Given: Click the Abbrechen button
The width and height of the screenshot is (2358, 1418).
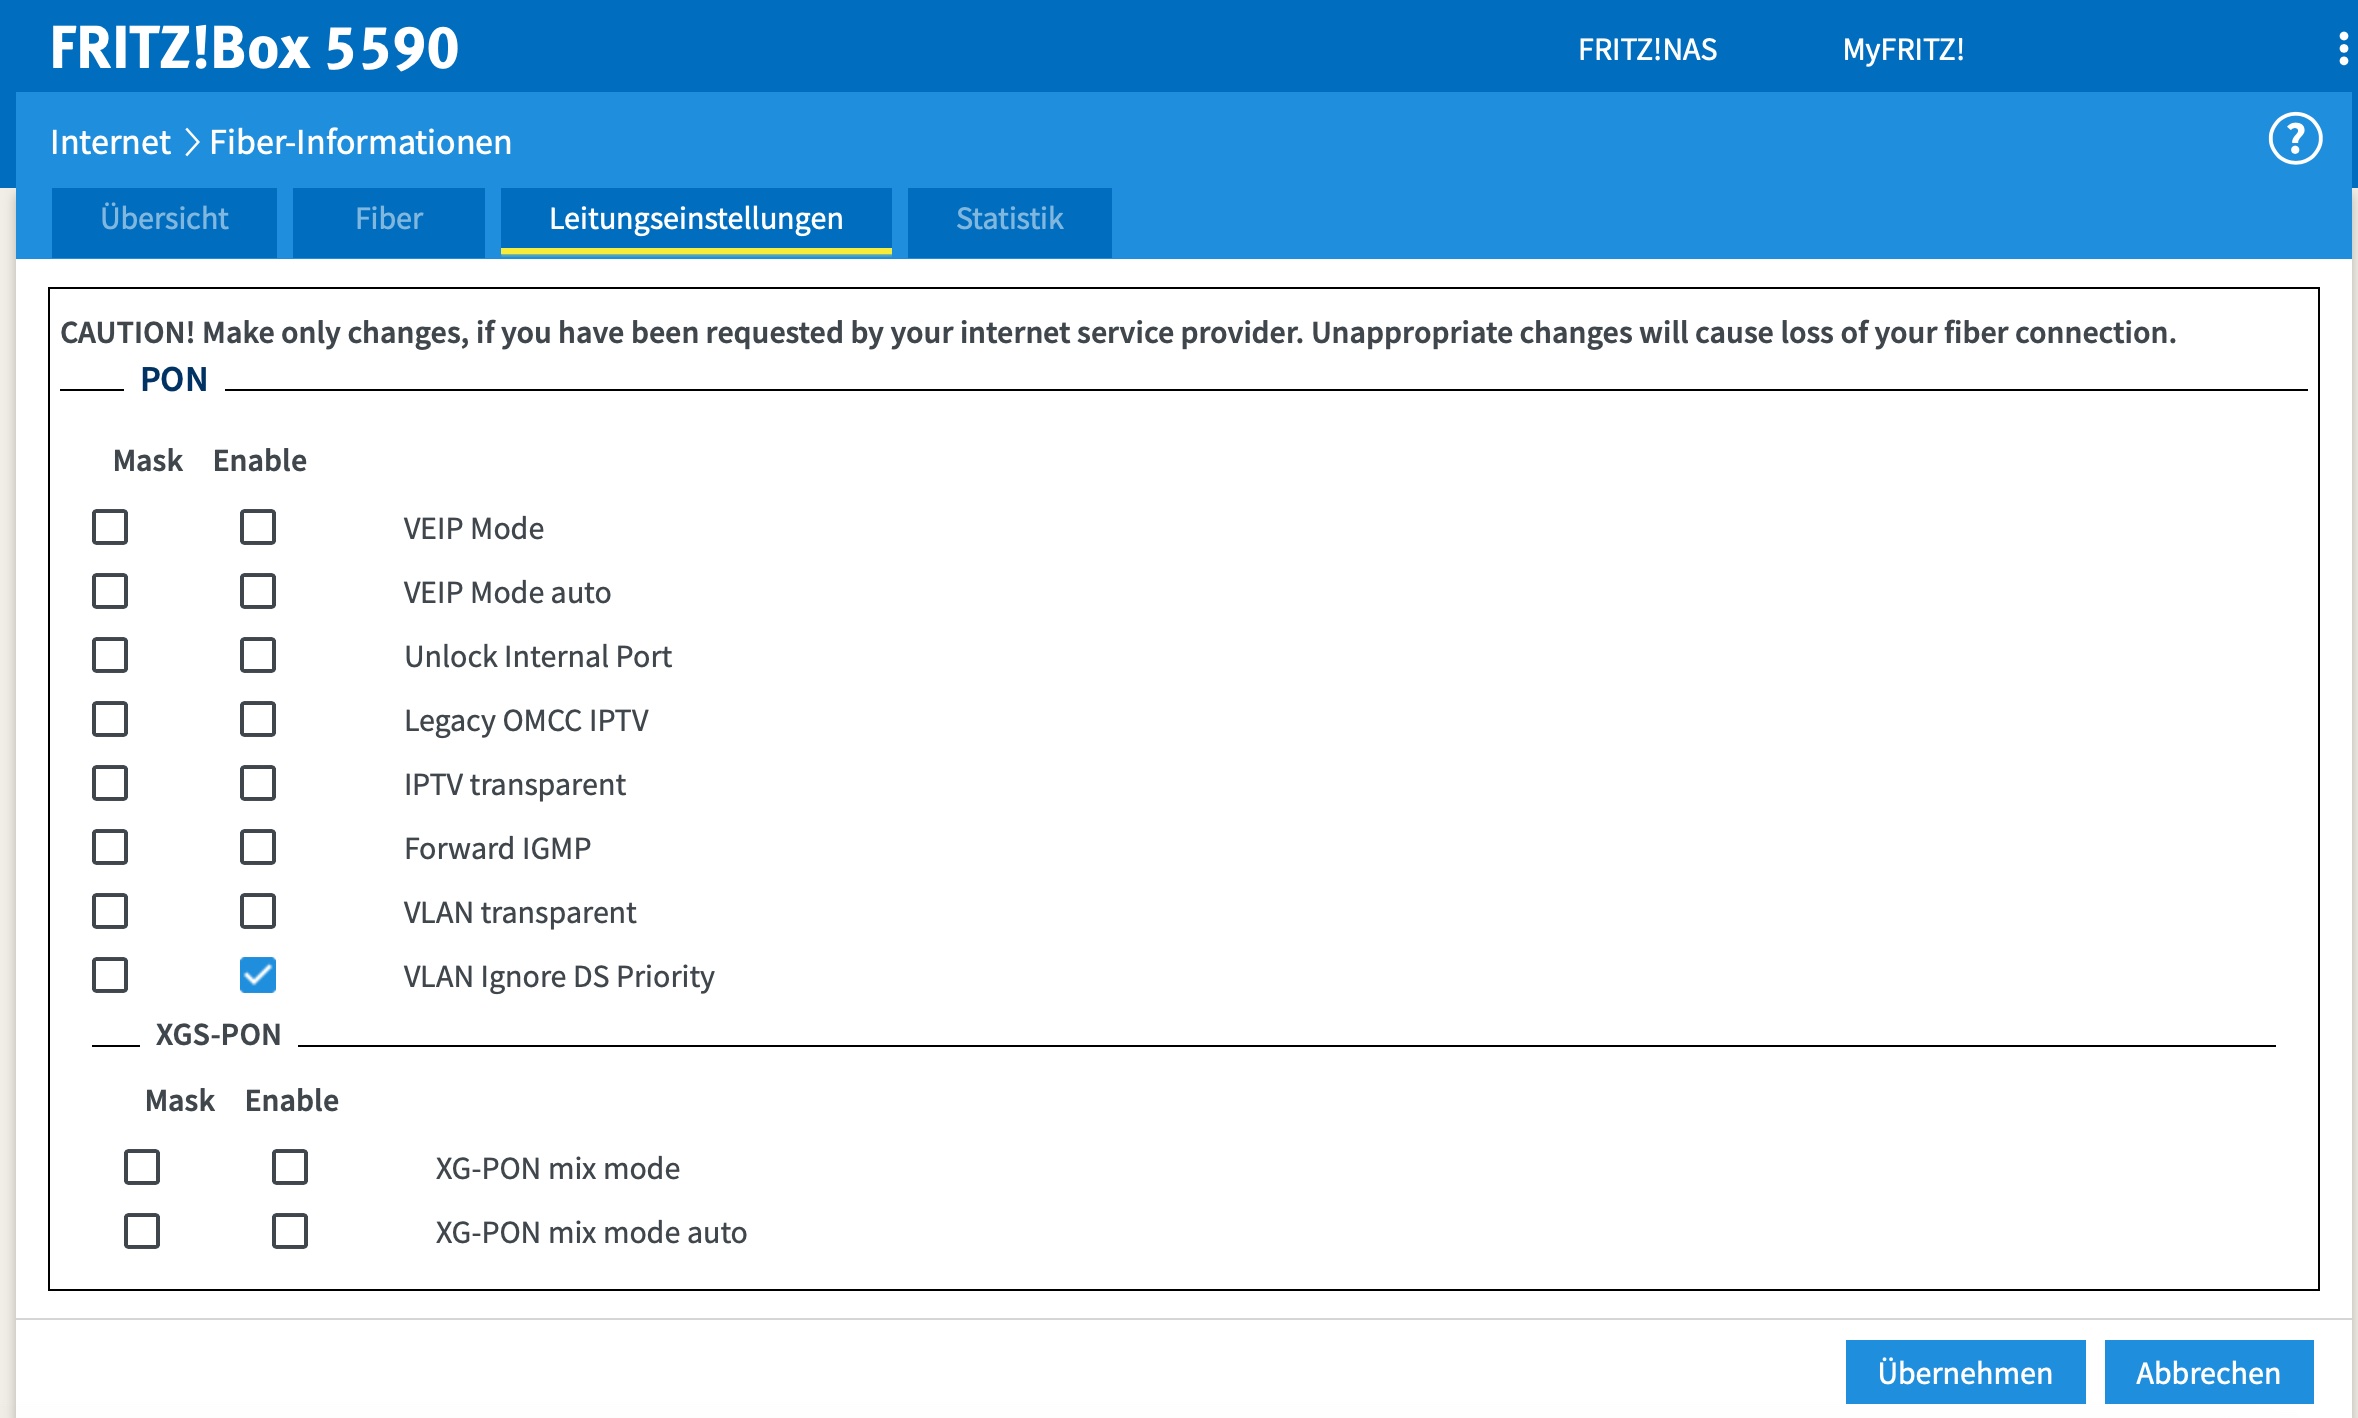Looking at the screenshot, I should (x=2208, y=1372).
